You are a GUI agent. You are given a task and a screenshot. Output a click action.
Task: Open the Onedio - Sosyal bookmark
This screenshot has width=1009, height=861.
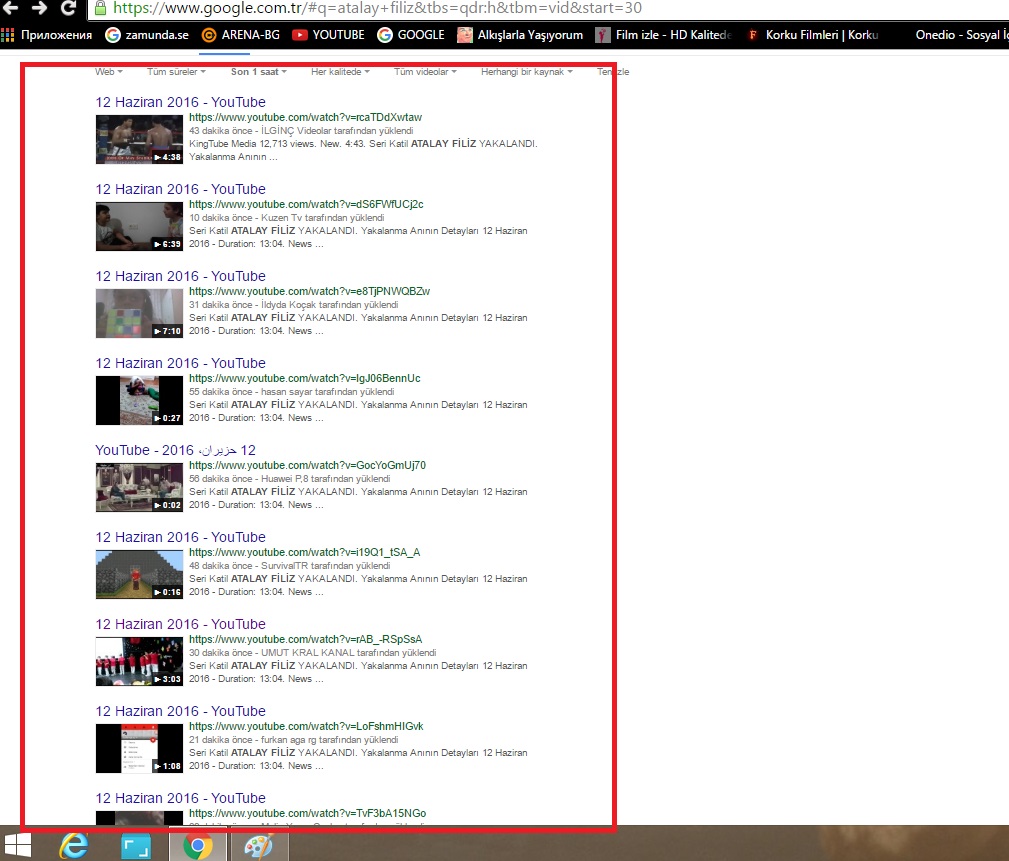click(x=961, y=35)
